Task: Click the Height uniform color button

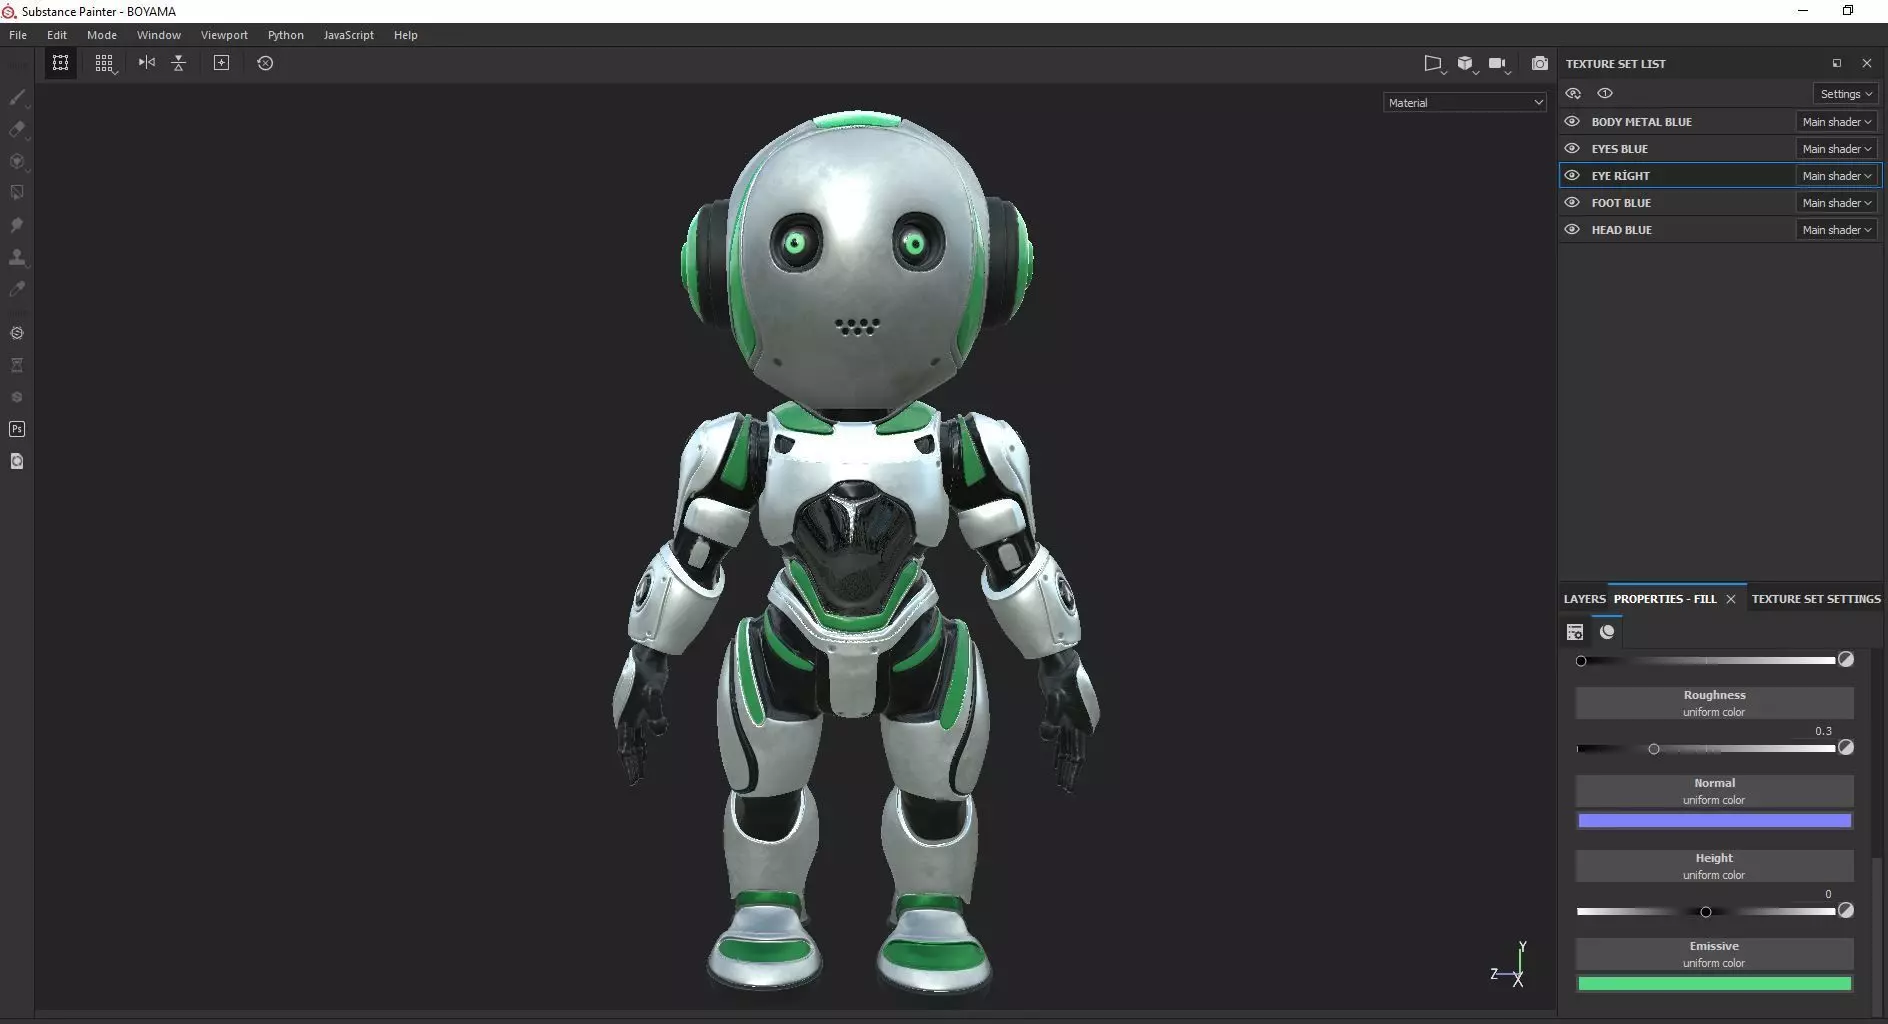Action: pyautogui.click(x=1714, y=866)
